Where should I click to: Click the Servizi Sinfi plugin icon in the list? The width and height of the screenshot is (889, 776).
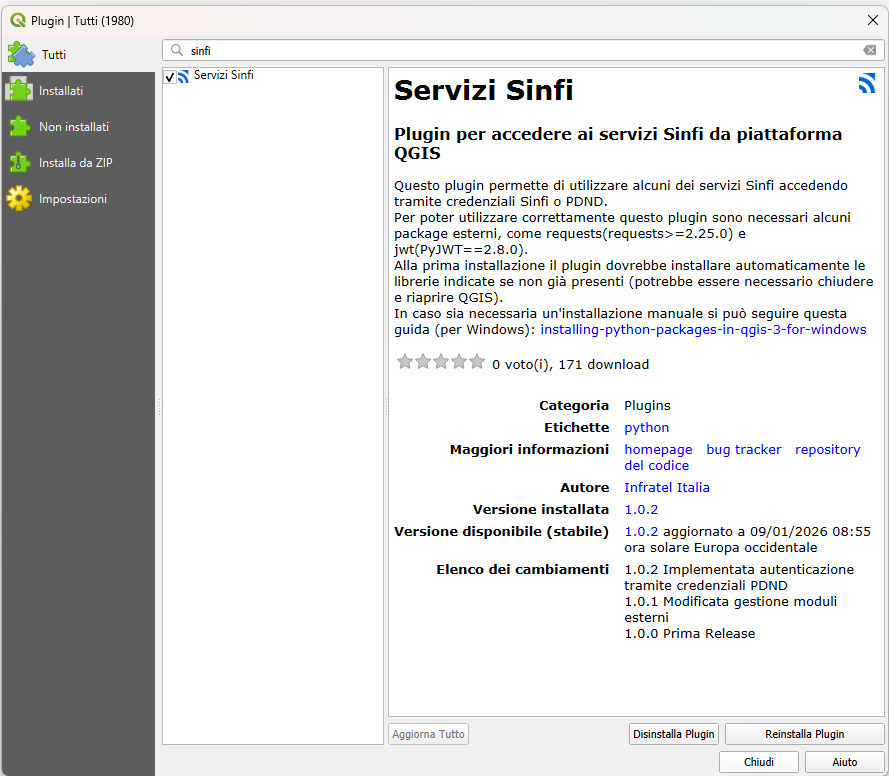coord(181,74)
